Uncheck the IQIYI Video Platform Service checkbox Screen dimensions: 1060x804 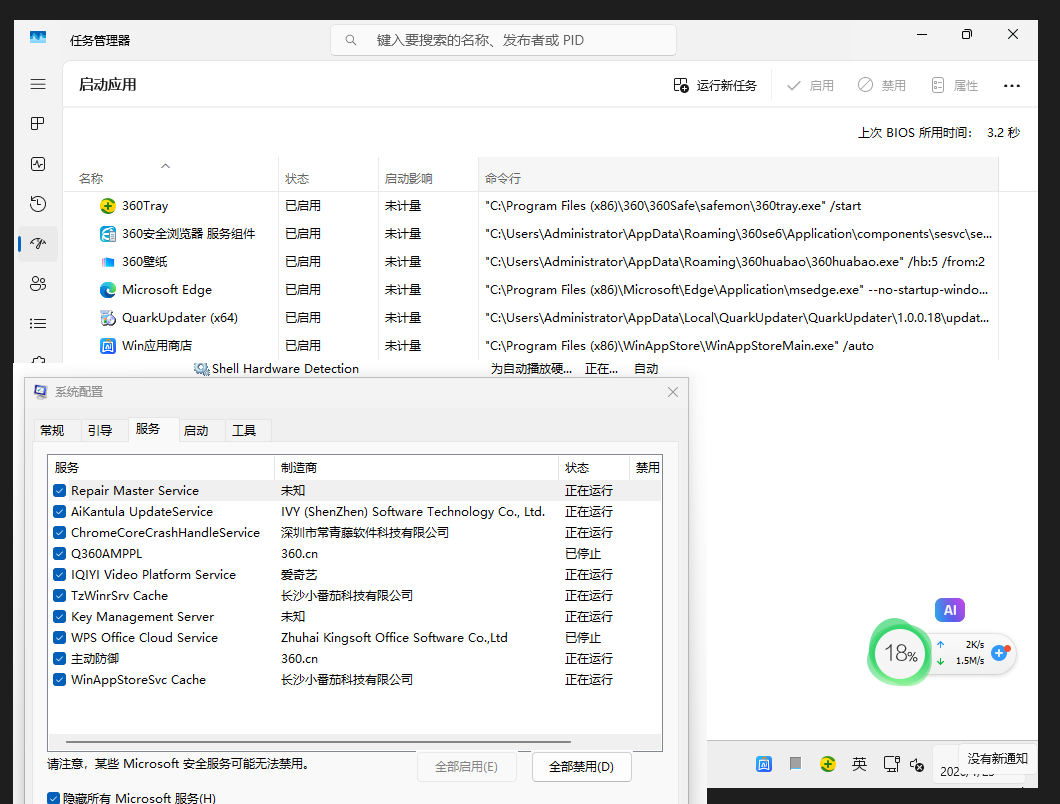(60, 575)
